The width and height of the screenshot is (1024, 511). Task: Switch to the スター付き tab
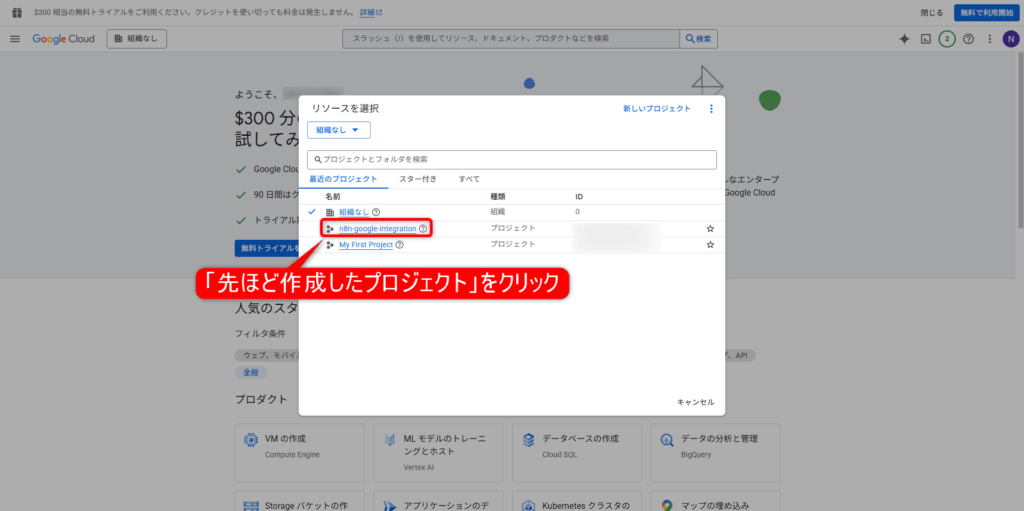click(417, 179)
